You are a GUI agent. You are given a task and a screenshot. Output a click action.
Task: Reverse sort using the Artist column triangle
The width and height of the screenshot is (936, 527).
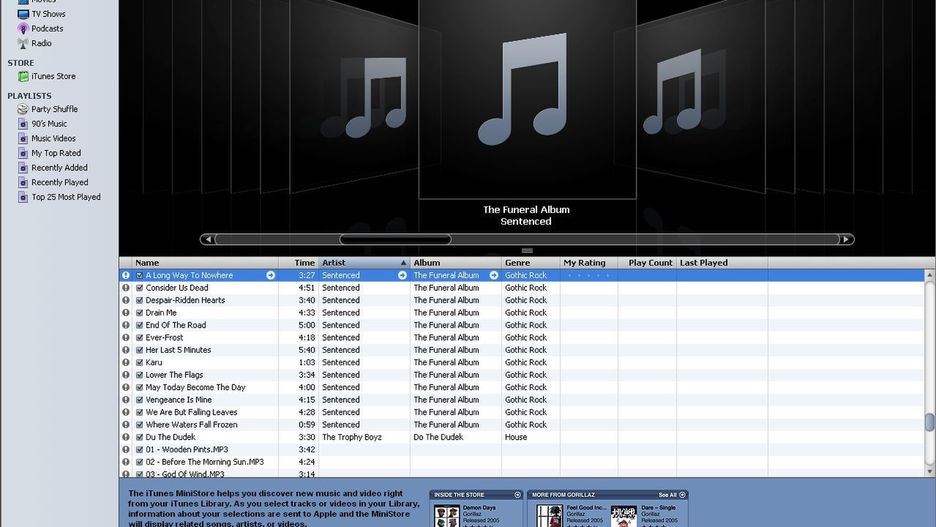tap(404, 263)
